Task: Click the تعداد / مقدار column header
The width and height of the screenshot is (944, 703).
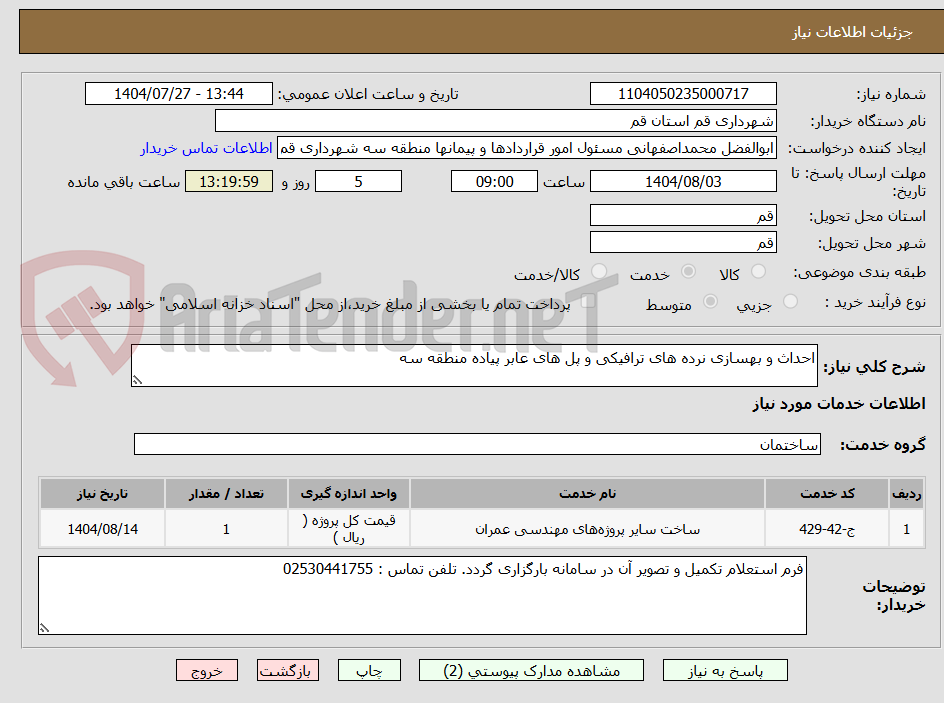Action: [x=226, y=494]
